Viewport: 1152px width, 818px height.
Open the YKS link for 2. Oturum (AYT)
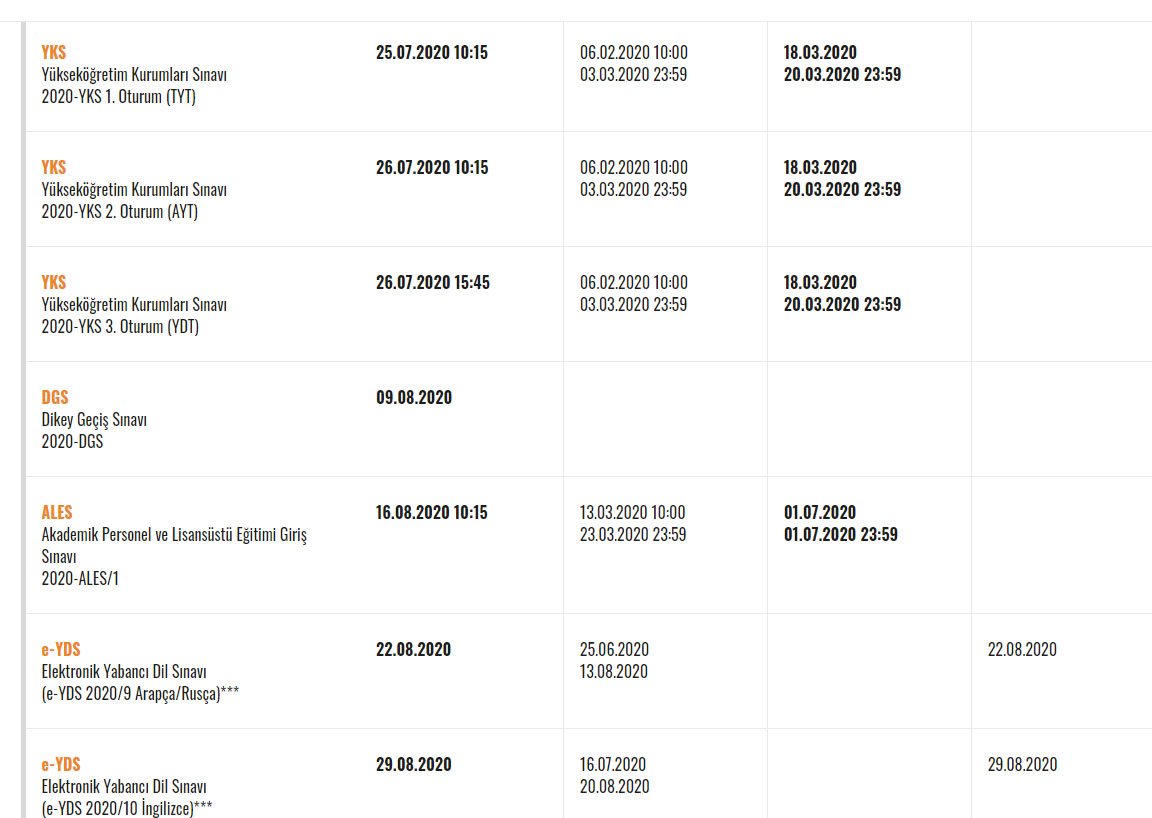pos(54,168)
